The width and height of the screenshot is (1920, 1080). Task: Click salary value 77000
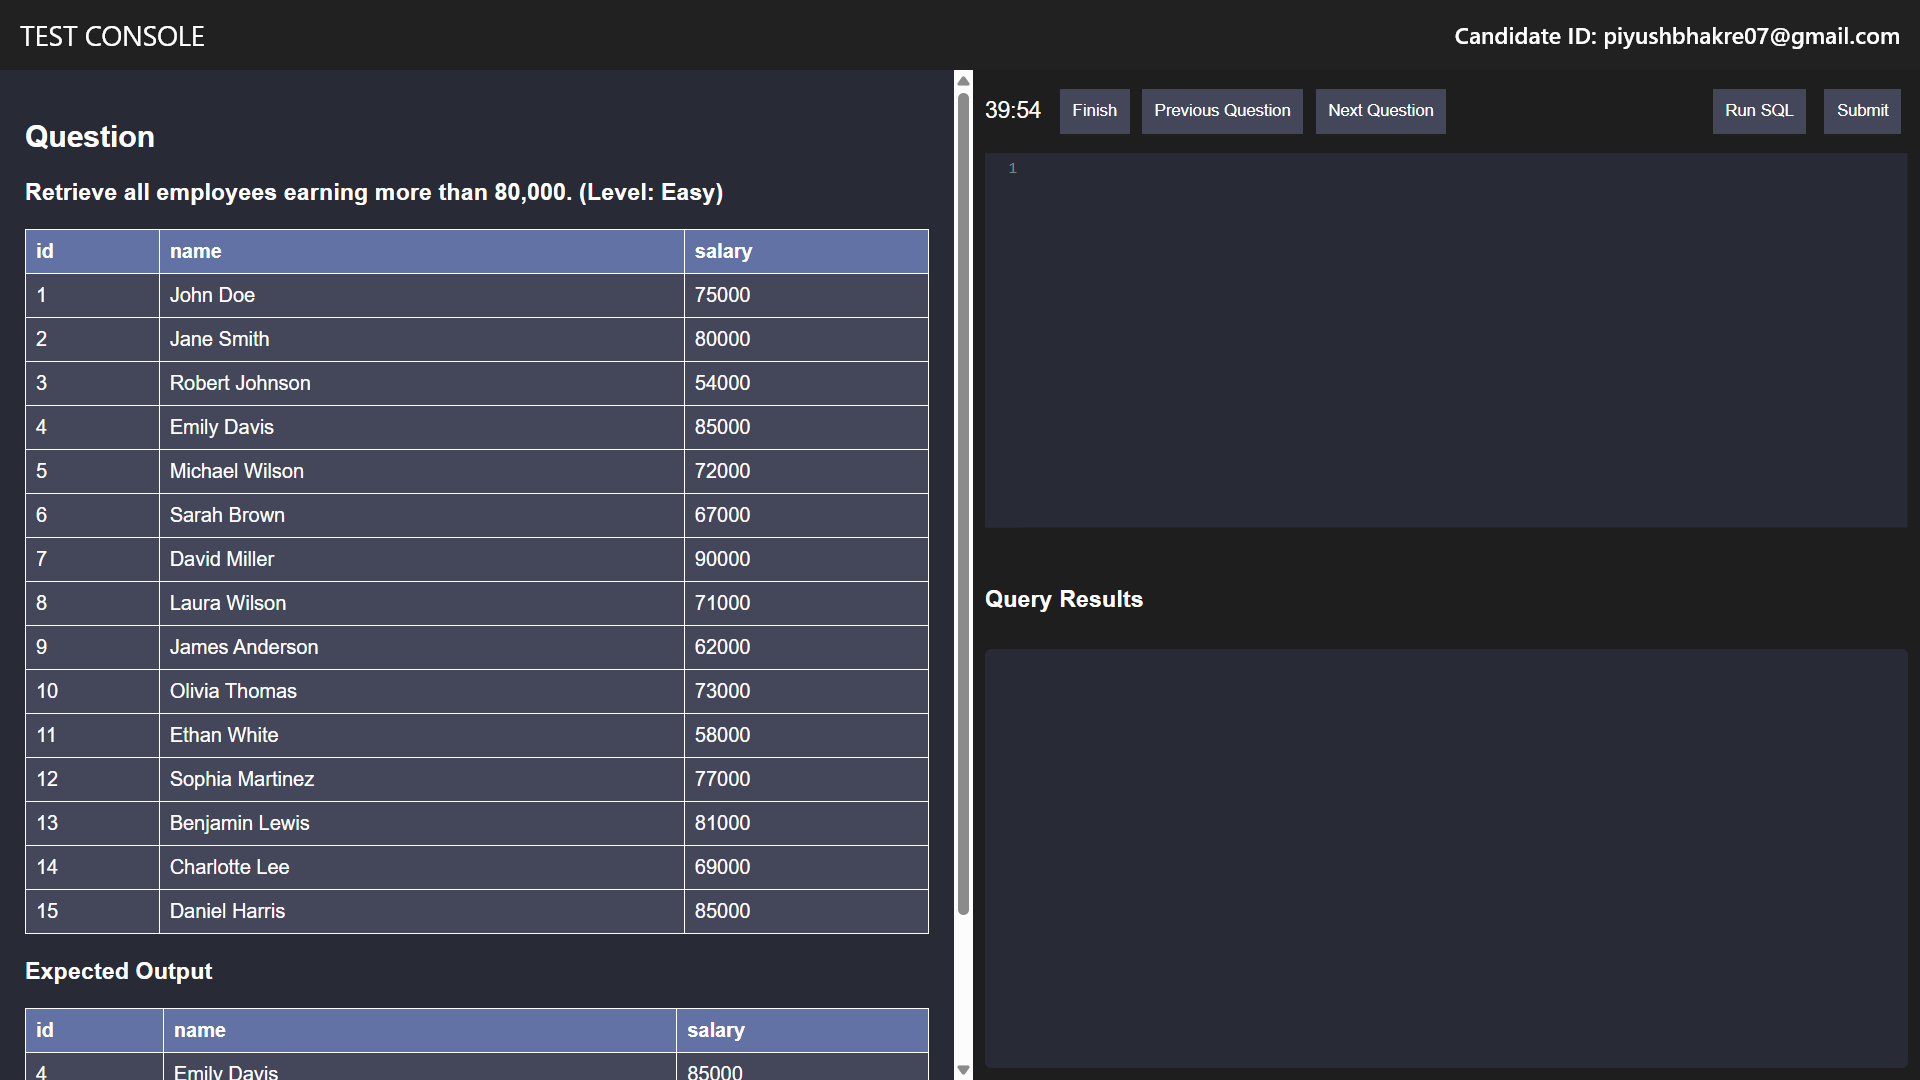(x=806, y=780)
